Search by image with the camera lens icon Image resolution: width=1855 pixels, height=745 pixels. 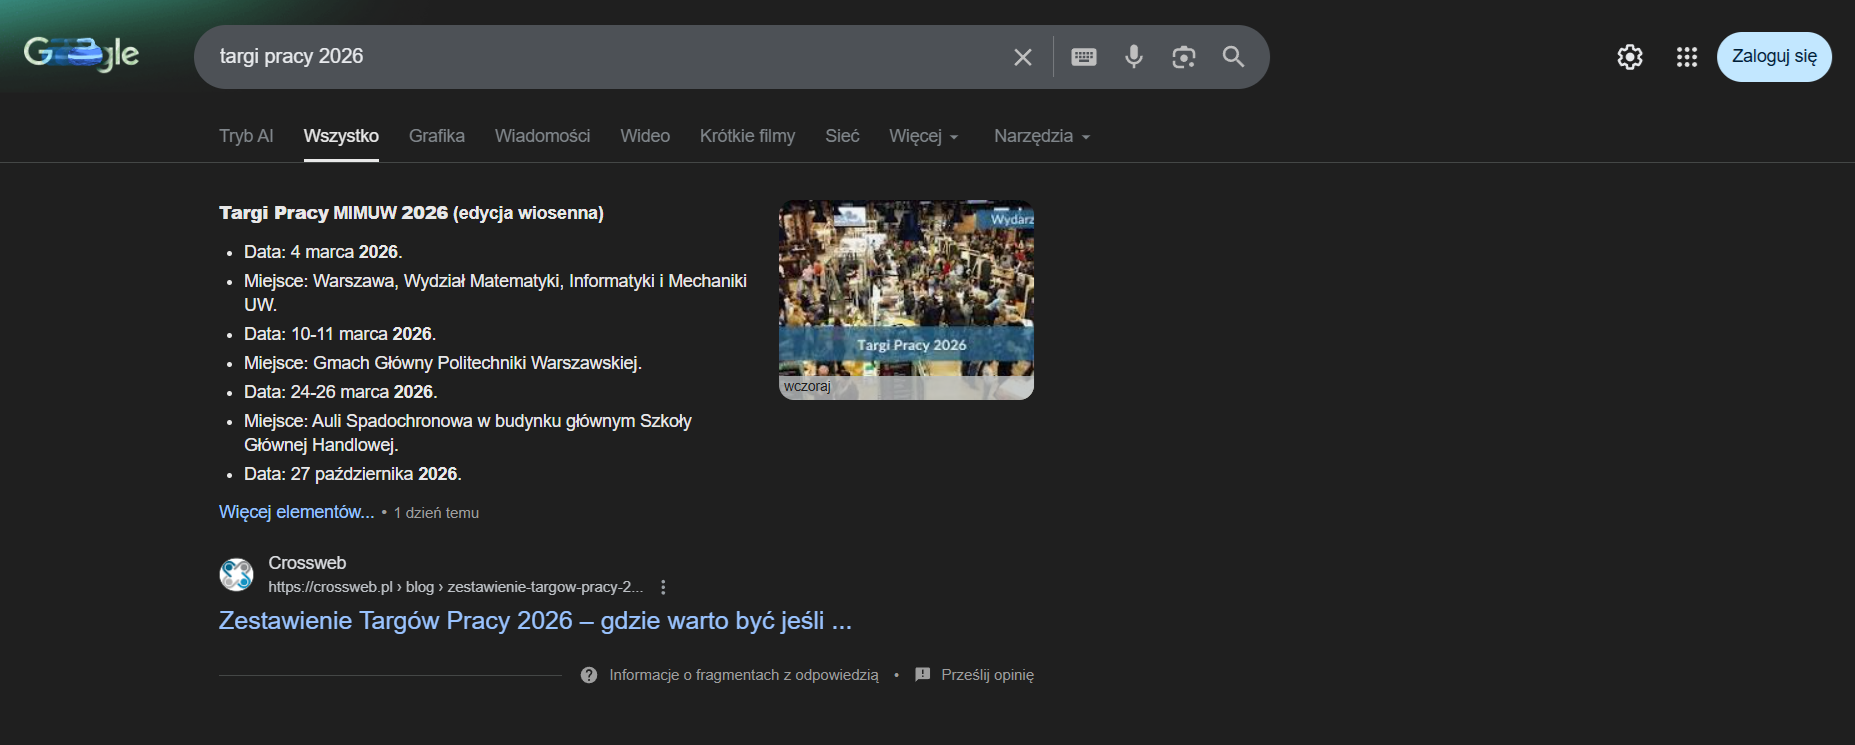pos(1184,57)
